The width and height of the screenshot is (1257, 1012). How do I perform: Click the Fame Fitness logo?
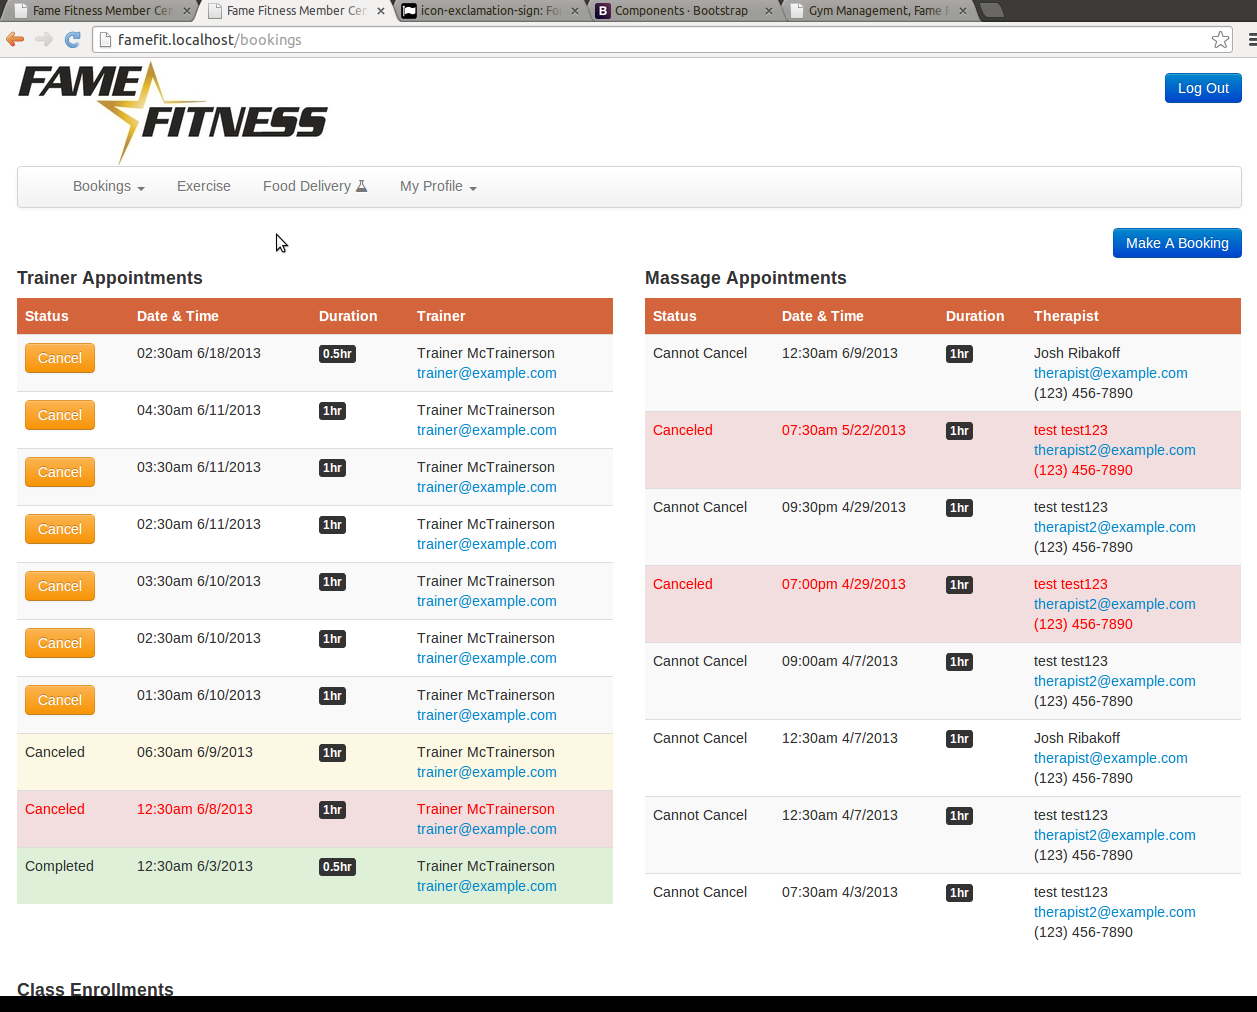click(172, 110)
